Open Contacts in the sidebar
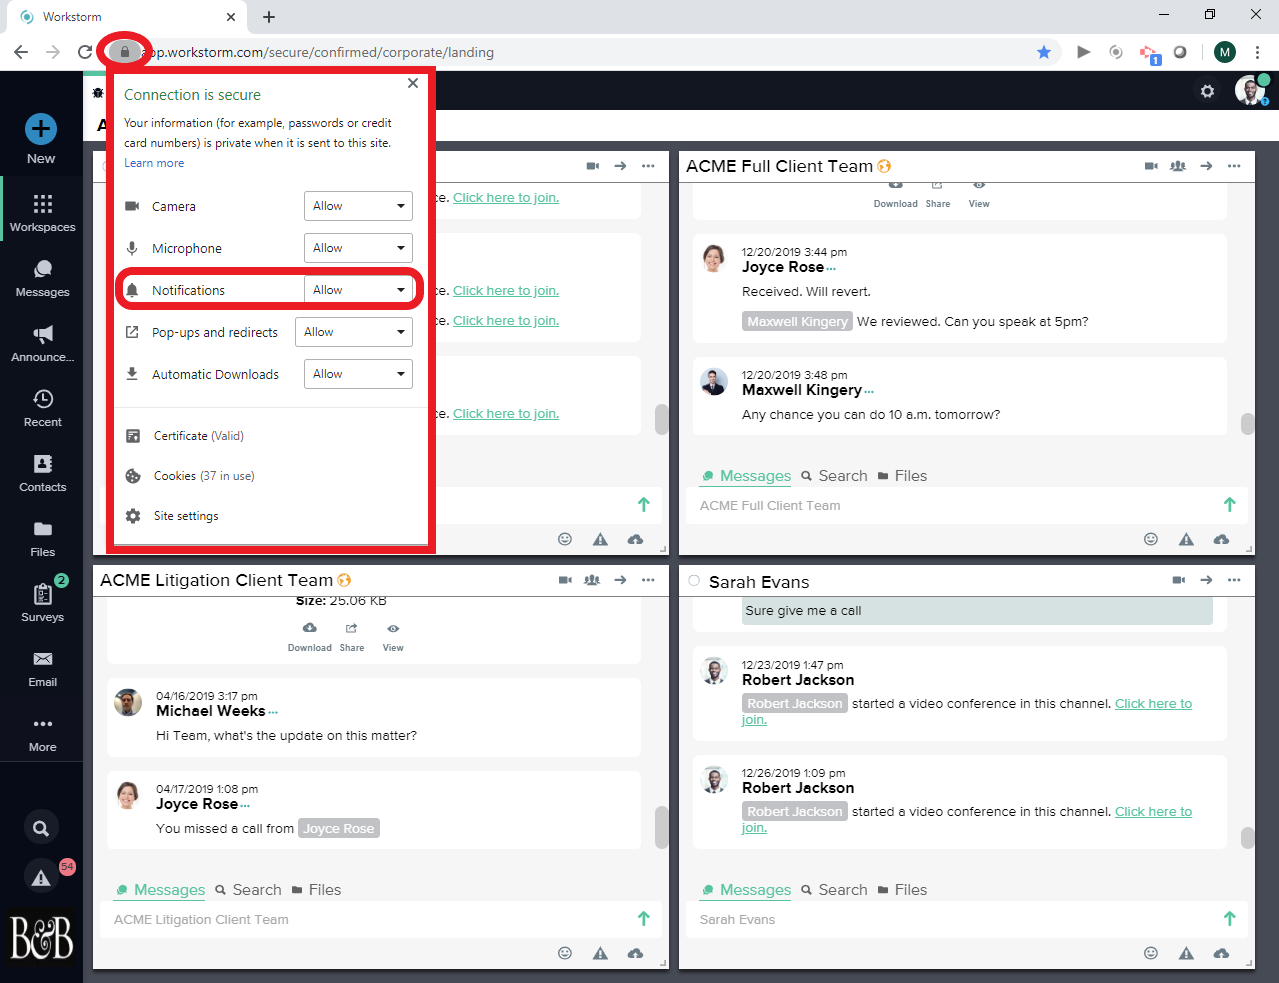The image size is (1279, 983). click(42, 473)
